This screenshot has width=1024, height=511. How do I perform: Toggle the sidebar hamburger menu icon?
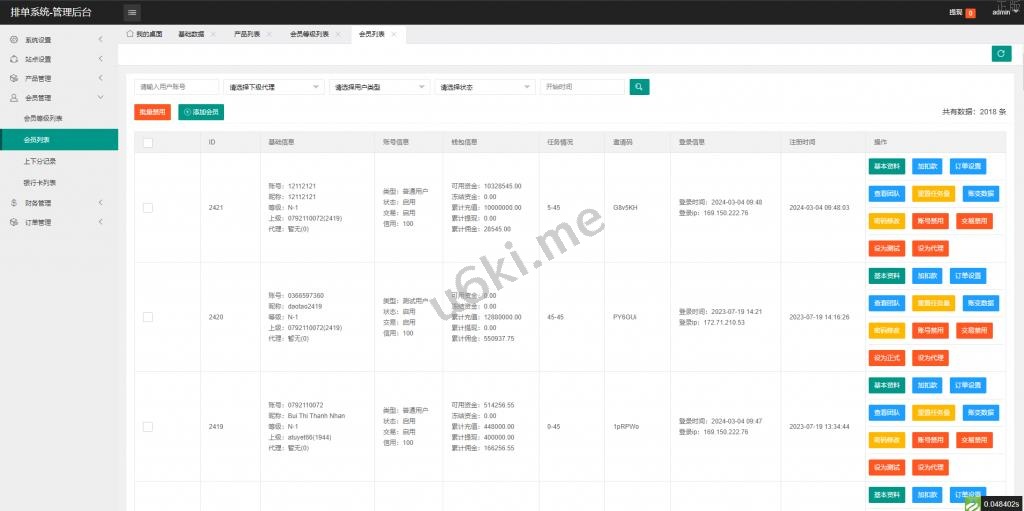click(133, 12)
